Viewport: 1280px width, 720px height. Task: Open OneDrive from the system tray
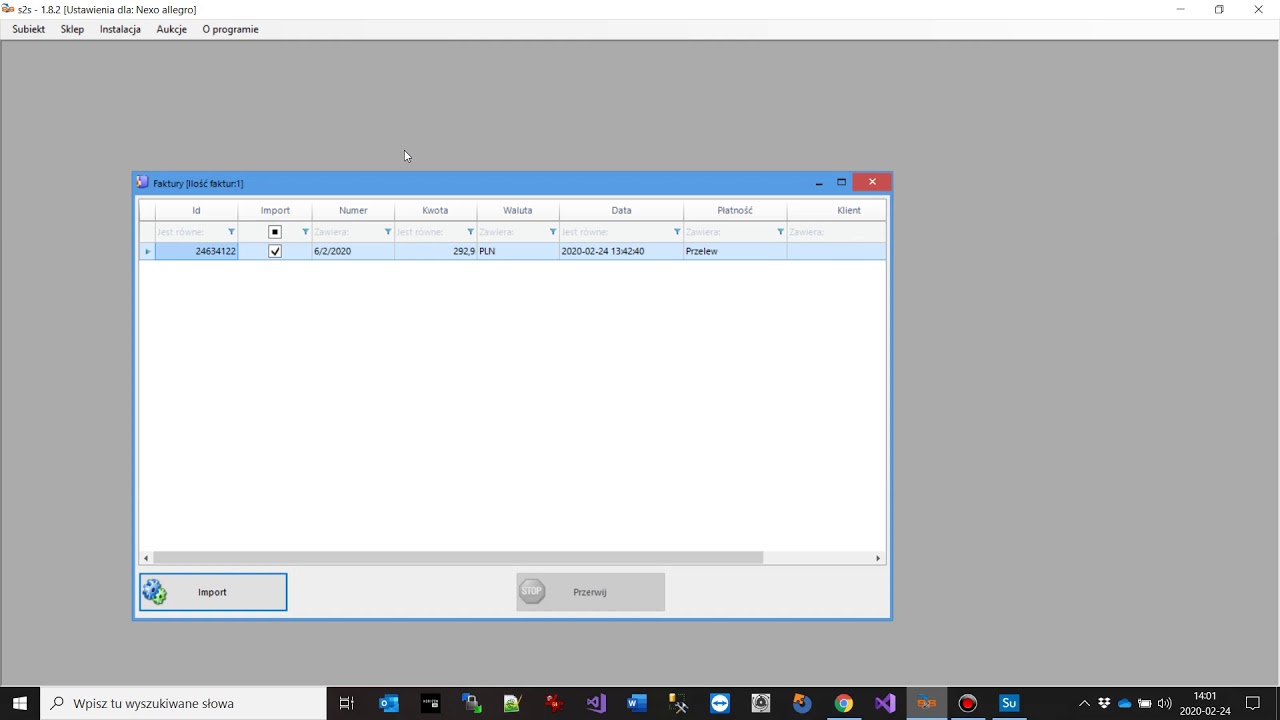(x=1125, y=703)
